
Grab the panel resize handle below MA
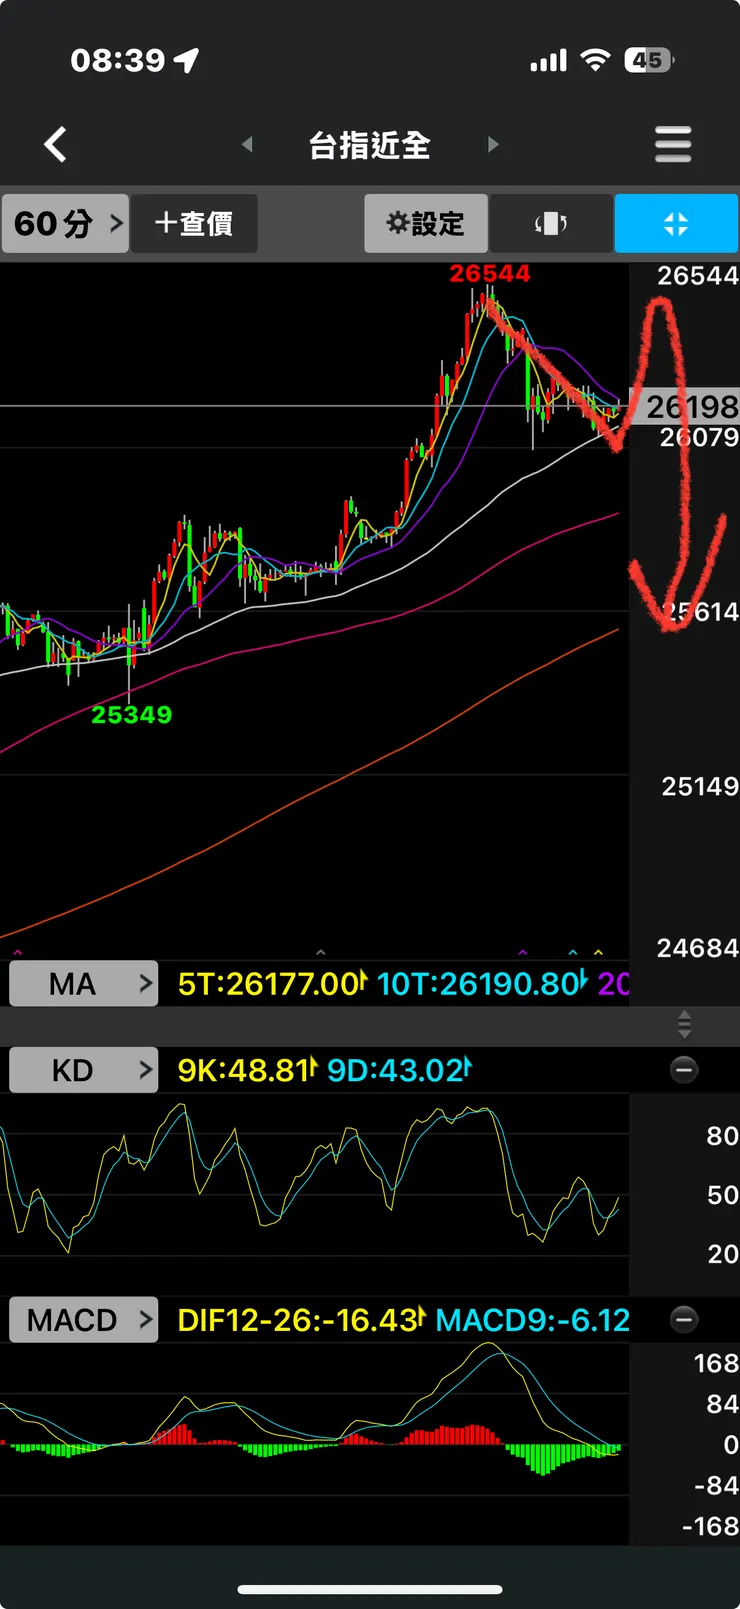click(x=684, y=1025)
